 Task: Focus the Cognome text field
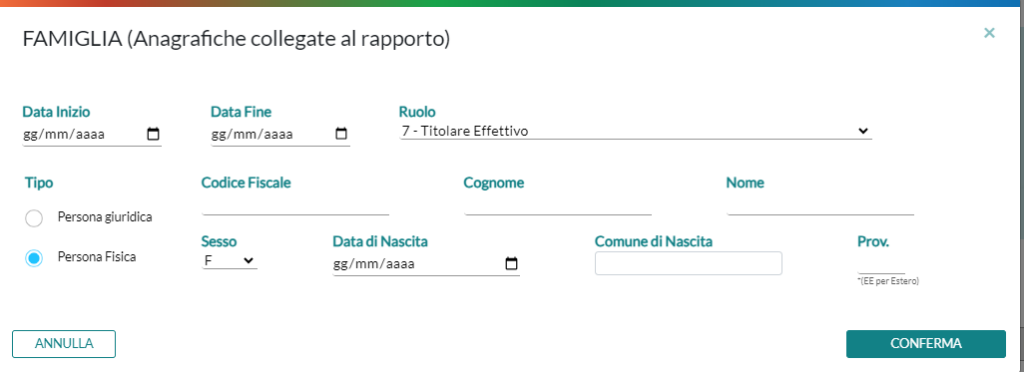pyautogui.click(x=558, y=206)
